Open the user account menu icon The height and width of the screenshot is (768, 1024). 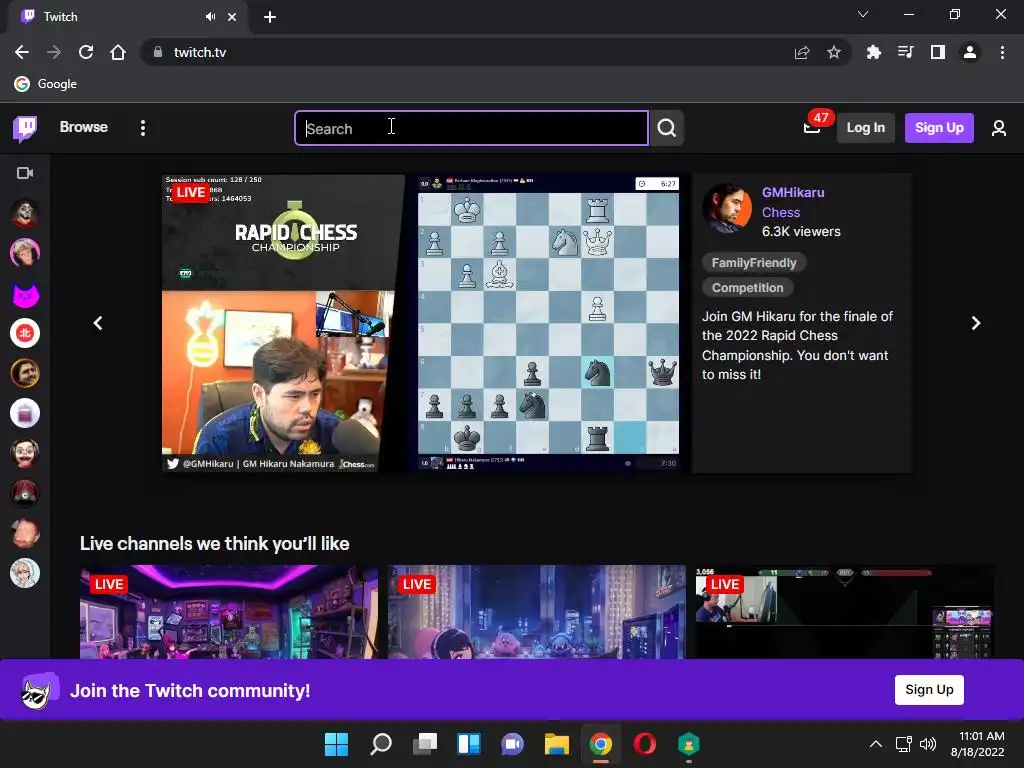999,128
